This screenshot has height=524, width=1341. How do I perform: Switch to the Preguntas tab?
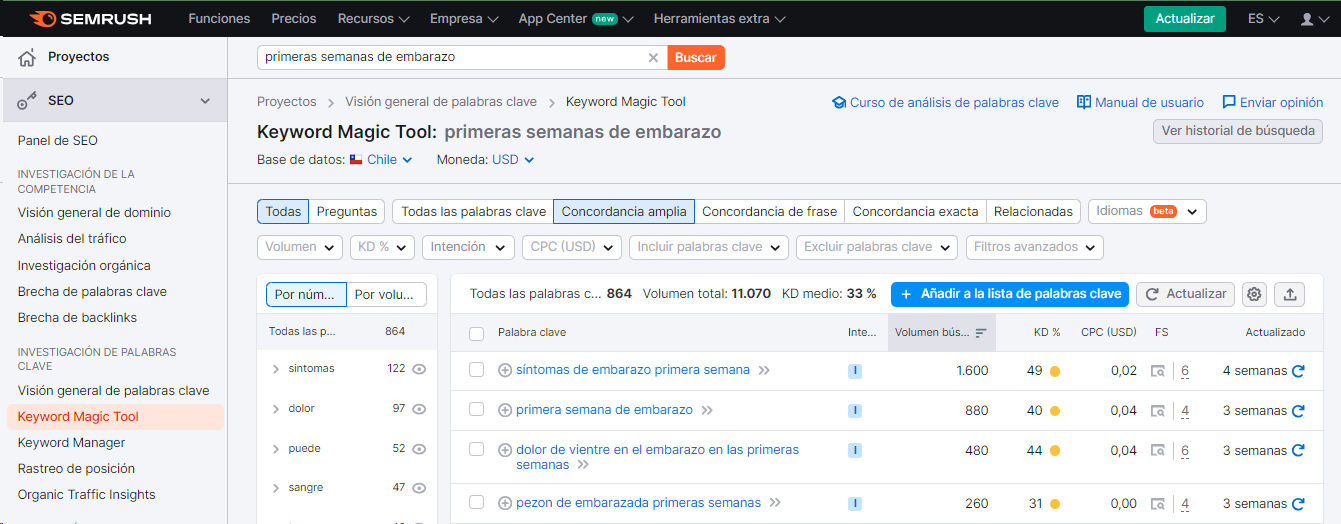pyautogui.click(x=346, y=211)
